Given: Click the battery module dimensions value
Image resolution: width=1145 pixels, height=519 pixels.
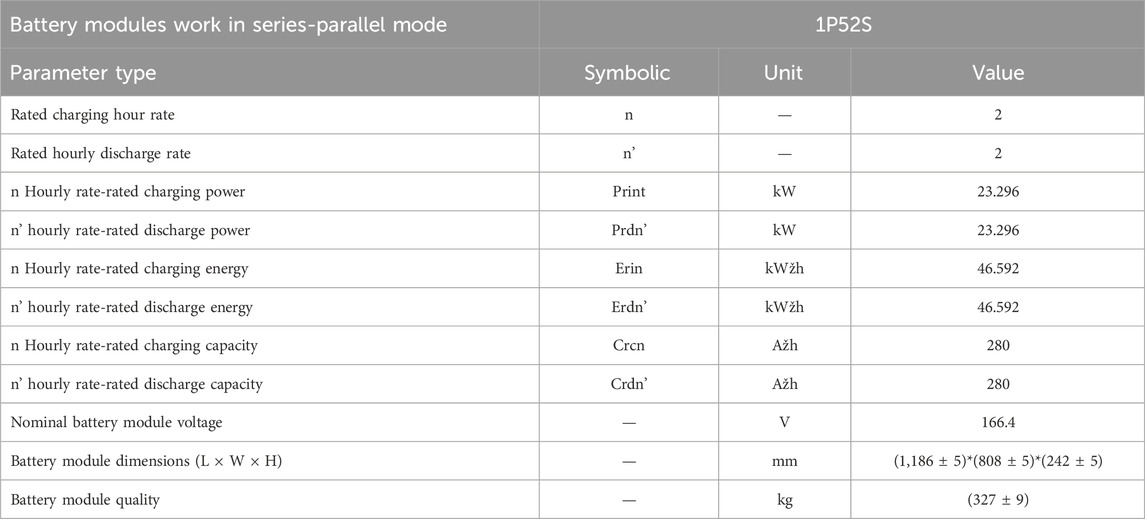Looking at the screenshot, I should point(997,461).
